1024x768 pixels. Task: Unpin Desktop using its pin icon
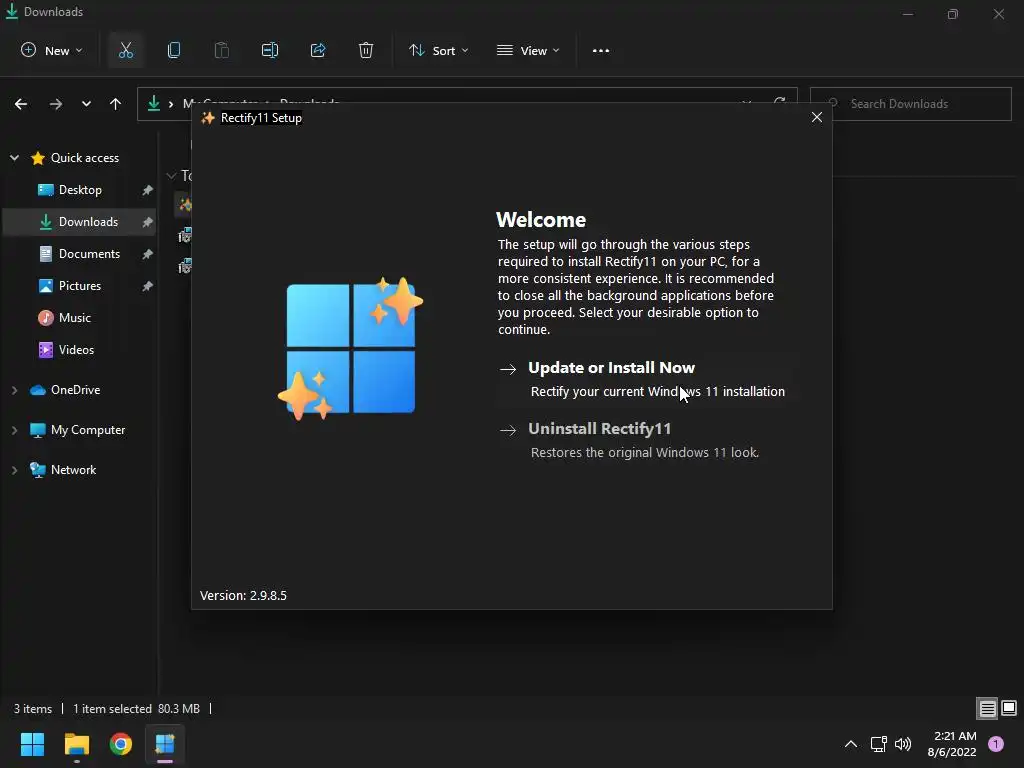(148, 190)
